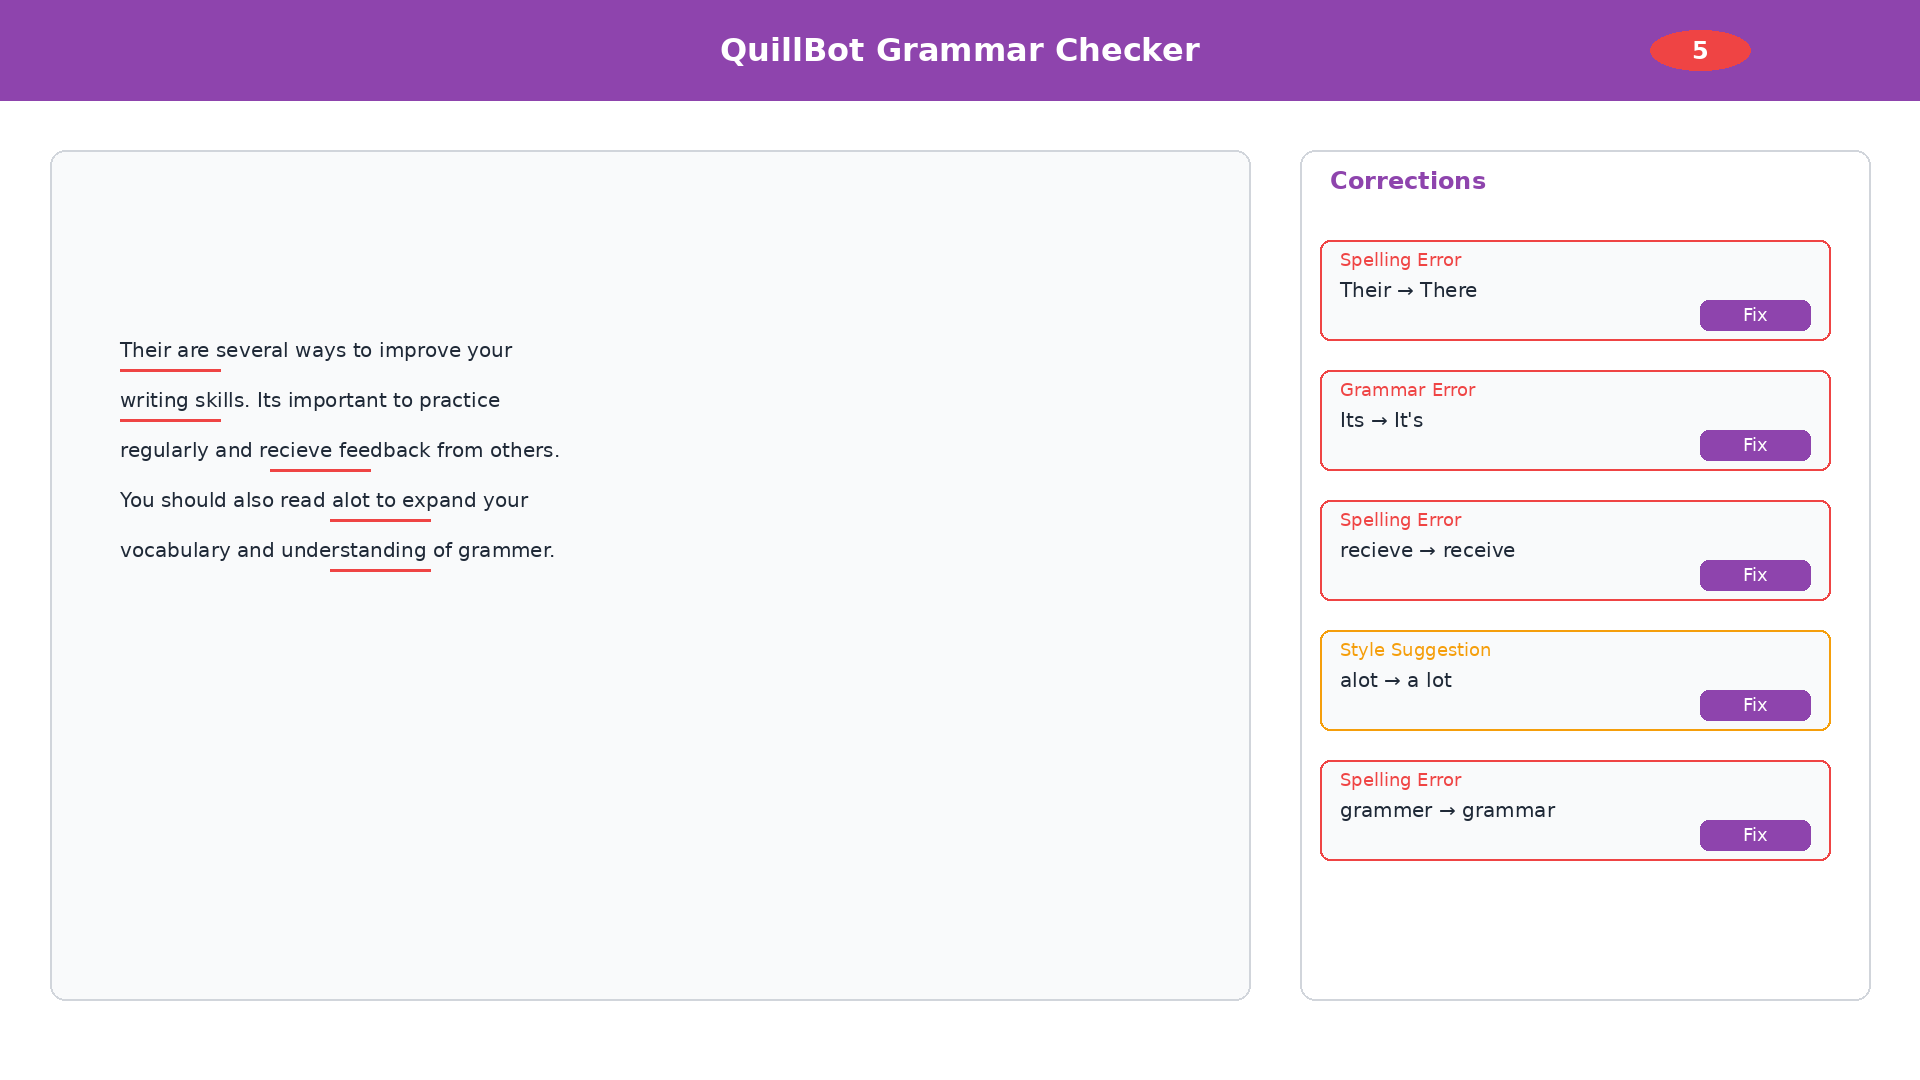Screen dimensions: 1920x1080
Task: Fix the "Their → There" spelling error
Action: [1755, 315]
